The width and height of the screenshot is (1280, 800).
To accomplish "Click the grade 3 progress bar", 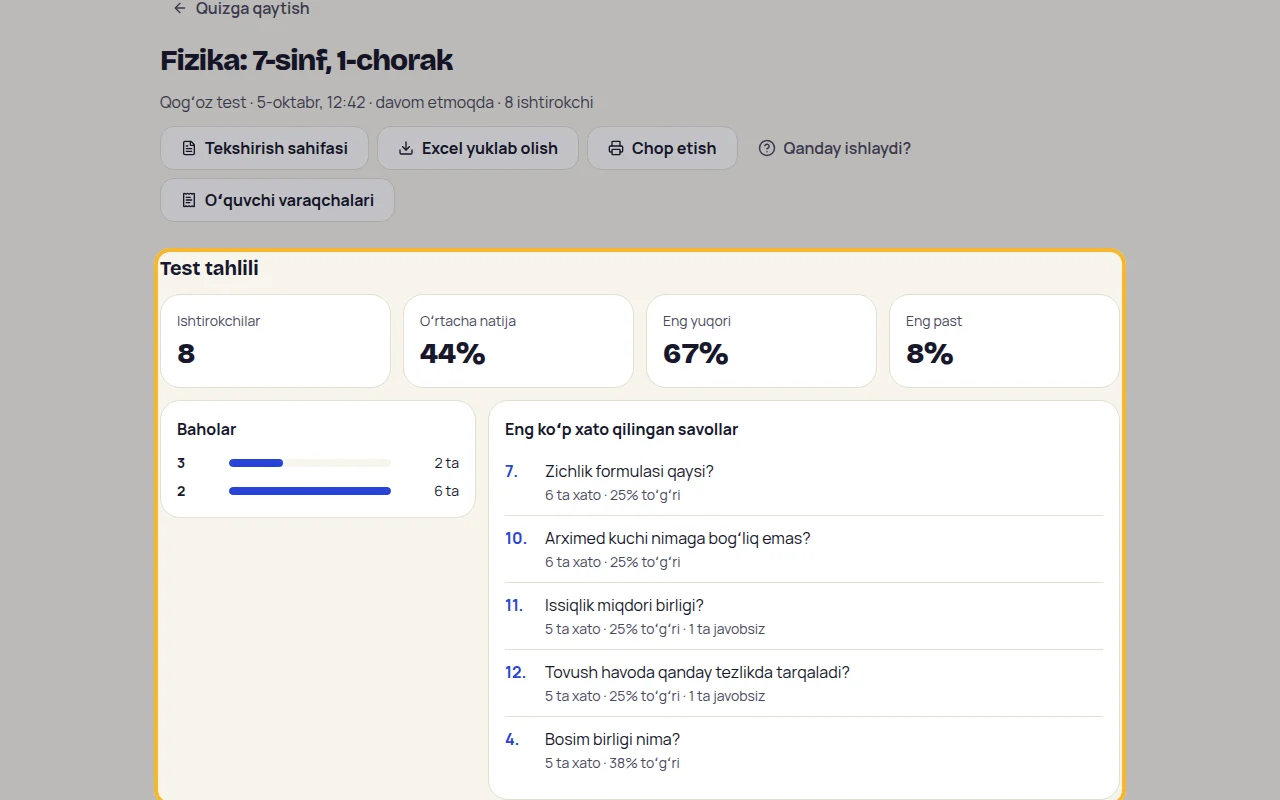I will [310, 463].
